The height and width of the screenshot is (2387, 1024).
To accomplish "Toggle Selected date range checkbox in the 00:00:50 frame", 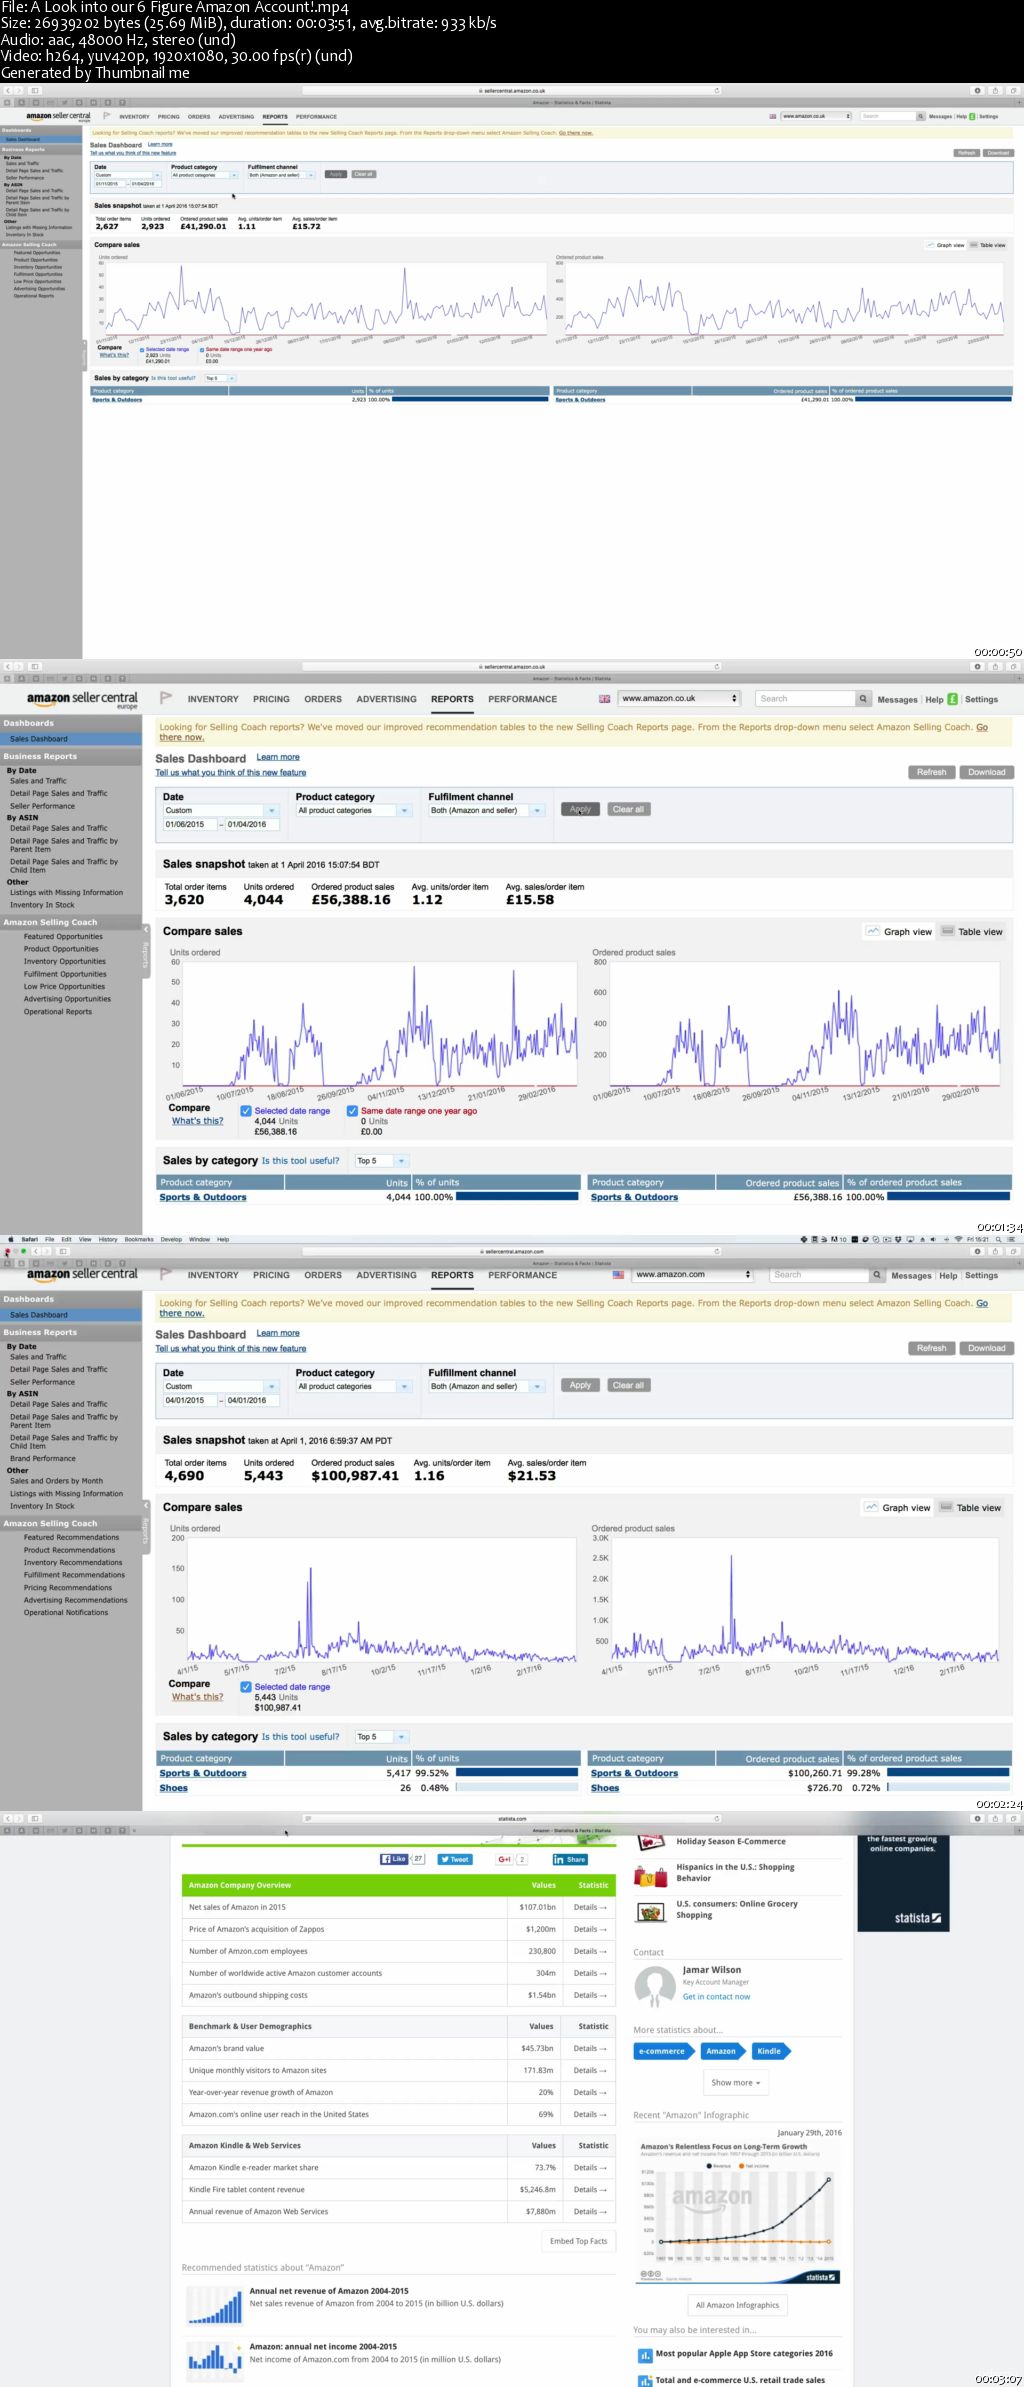I will tap(142, 349).
